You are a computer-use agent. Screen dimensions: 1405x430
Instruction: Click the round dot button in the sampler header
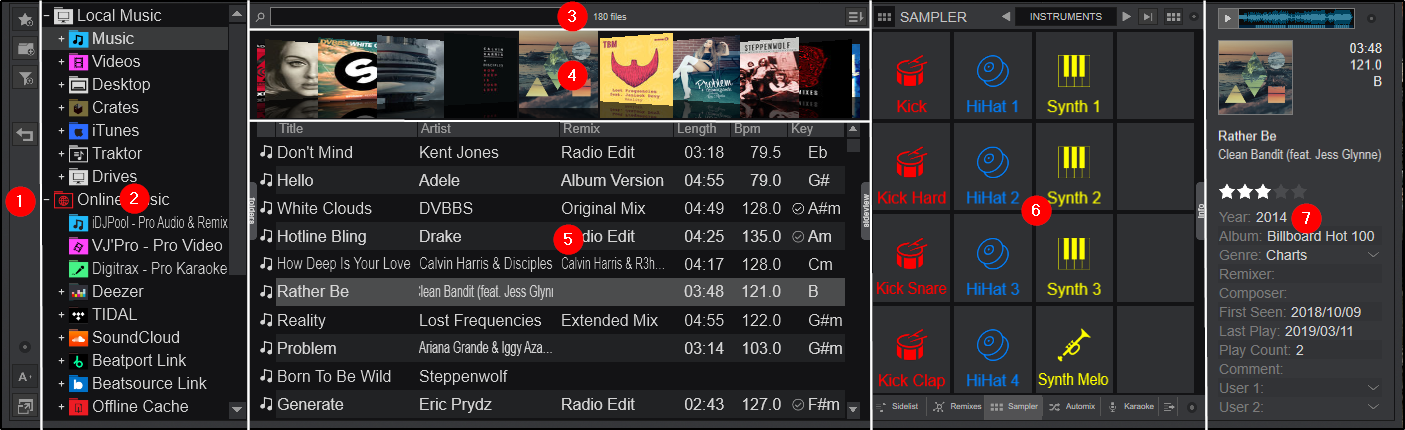1195,17
